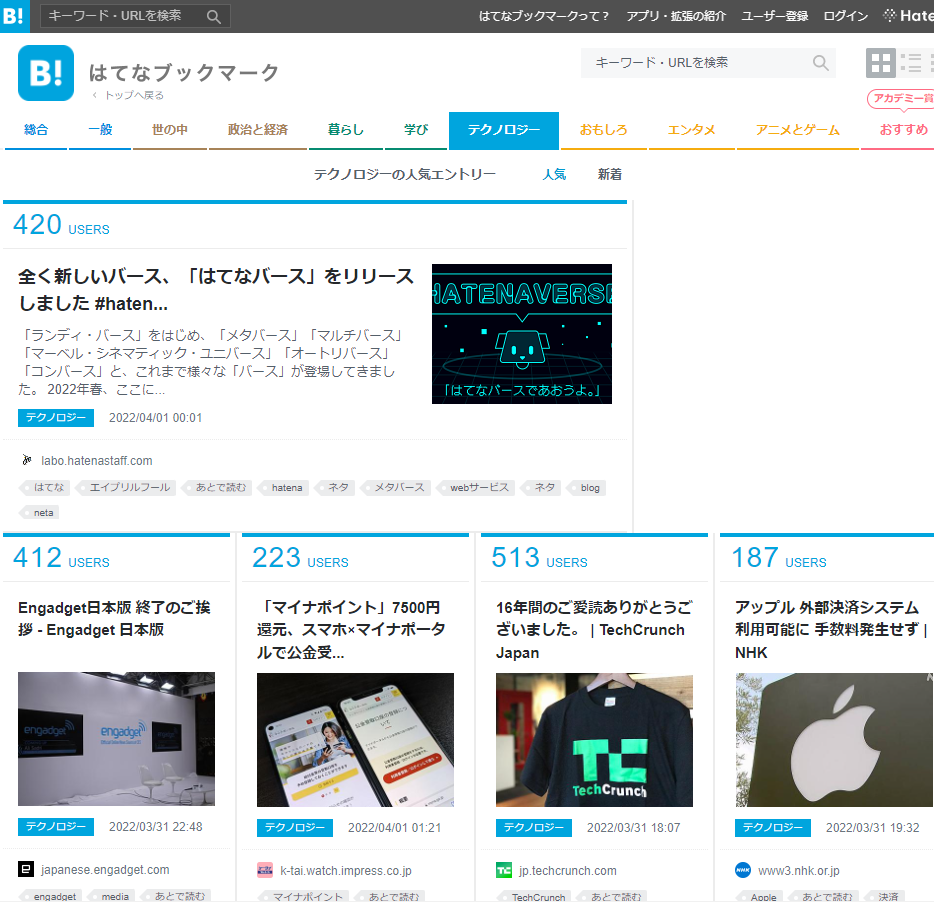Open the マイナポイント 7500円 article title
Viewport: 934px width, 902px height.
point(351,630)
